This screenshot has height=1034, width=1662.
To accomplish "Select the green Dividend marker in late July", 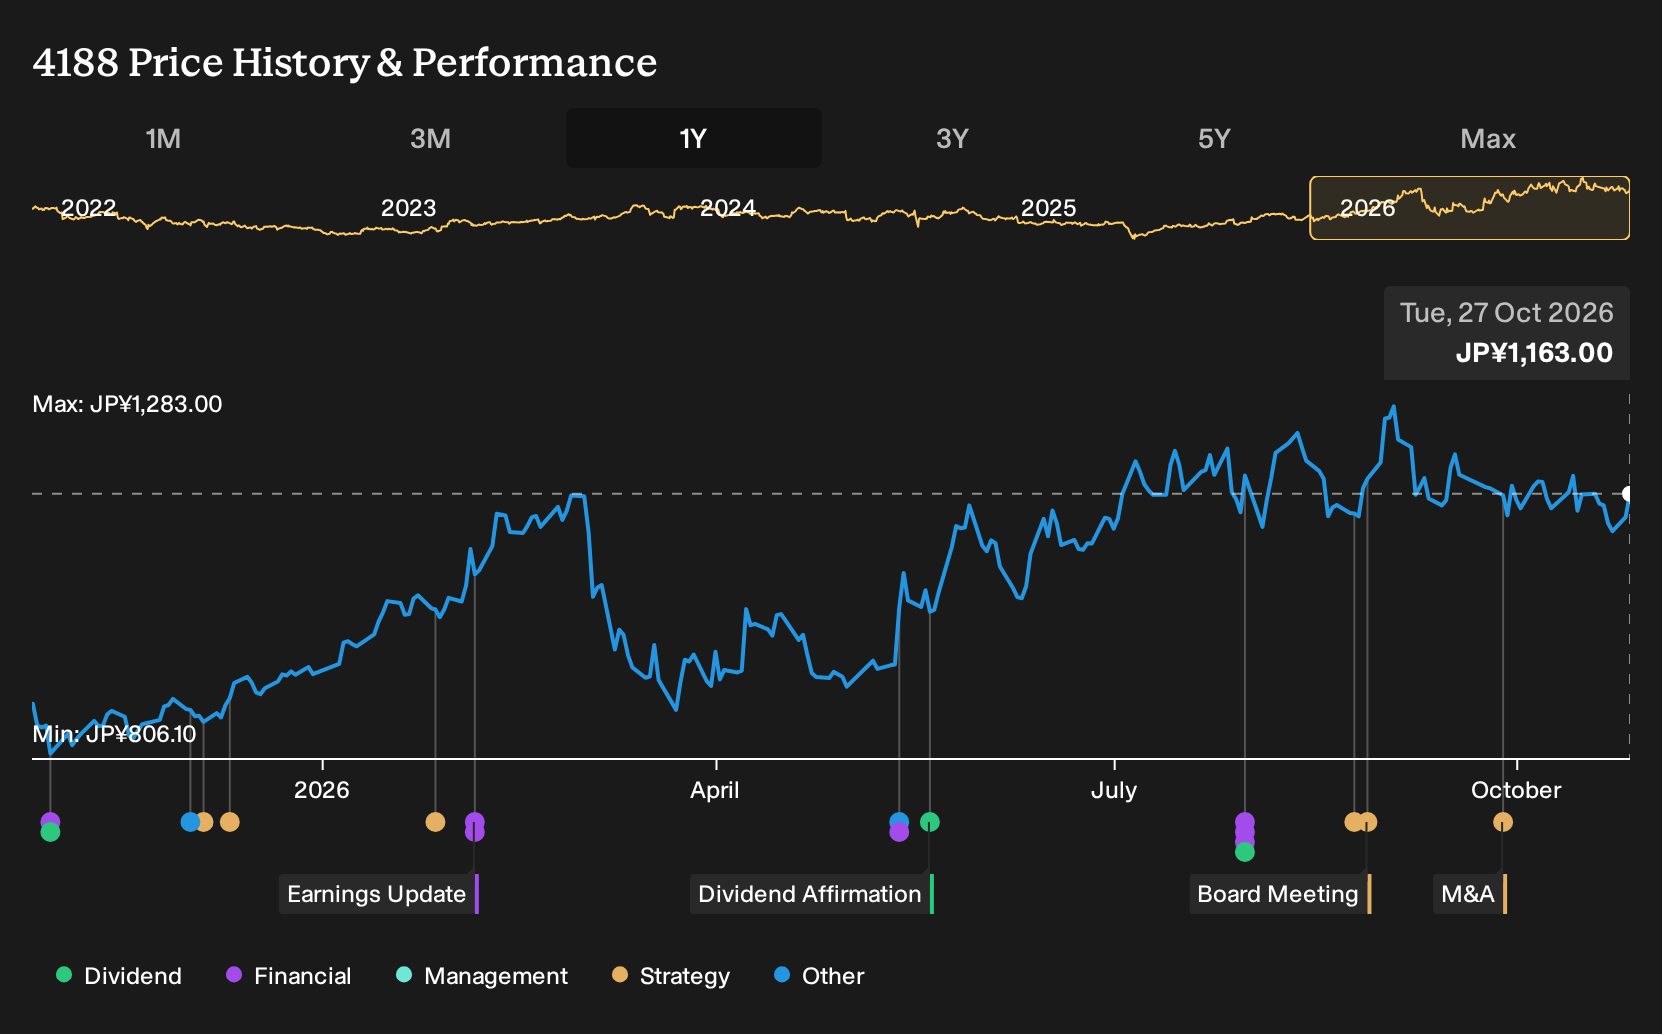I will coord(1245,852).
